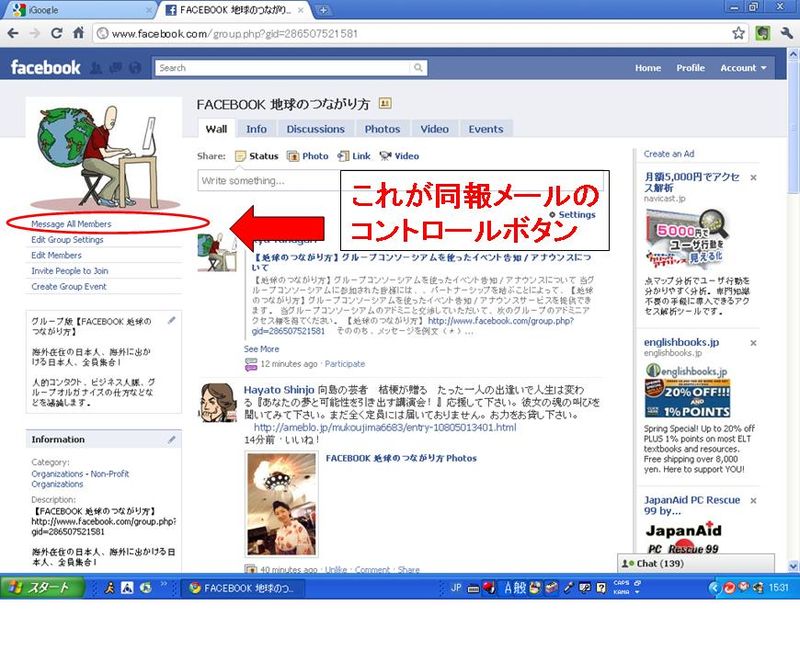Open the messages icon in Facebook header
Viewport: 800px width, 662px height.
(x=115, y=68)
